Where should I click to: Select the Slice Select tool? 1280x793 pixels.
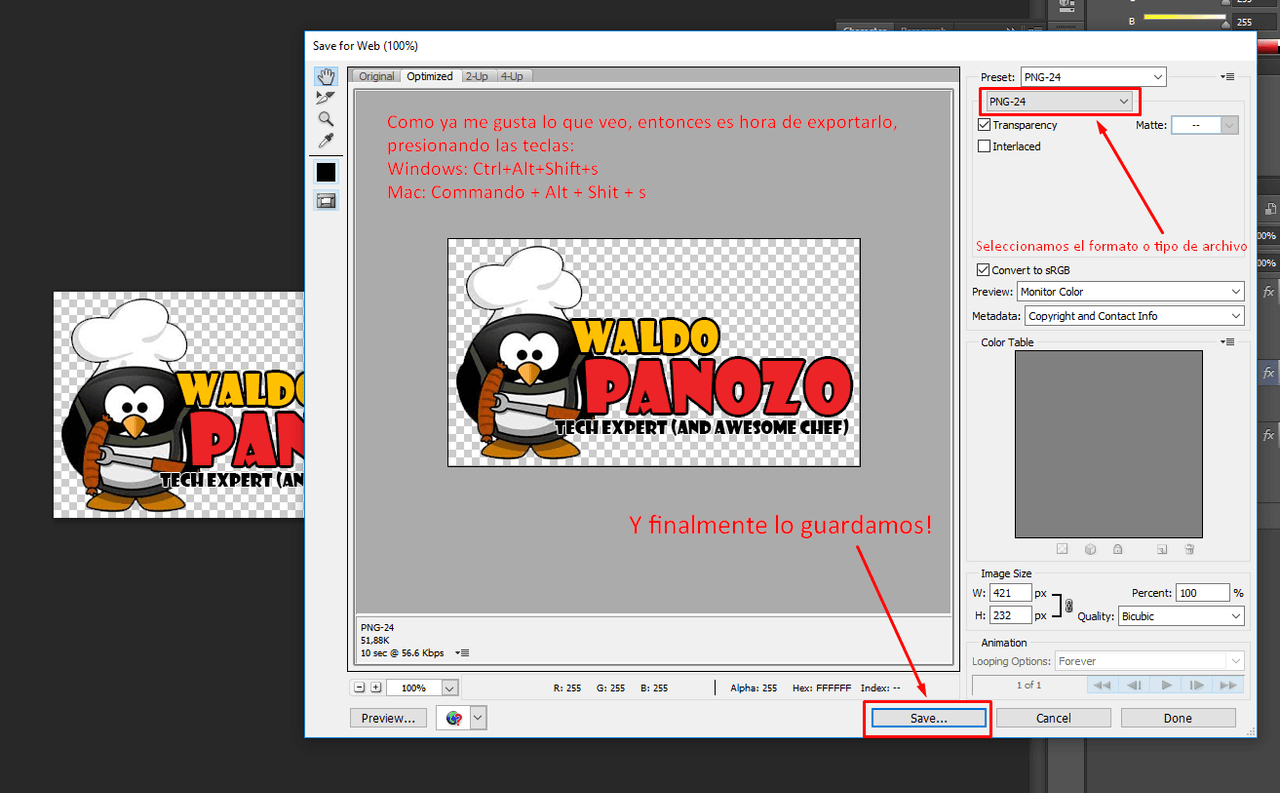(x=326, y=98)
